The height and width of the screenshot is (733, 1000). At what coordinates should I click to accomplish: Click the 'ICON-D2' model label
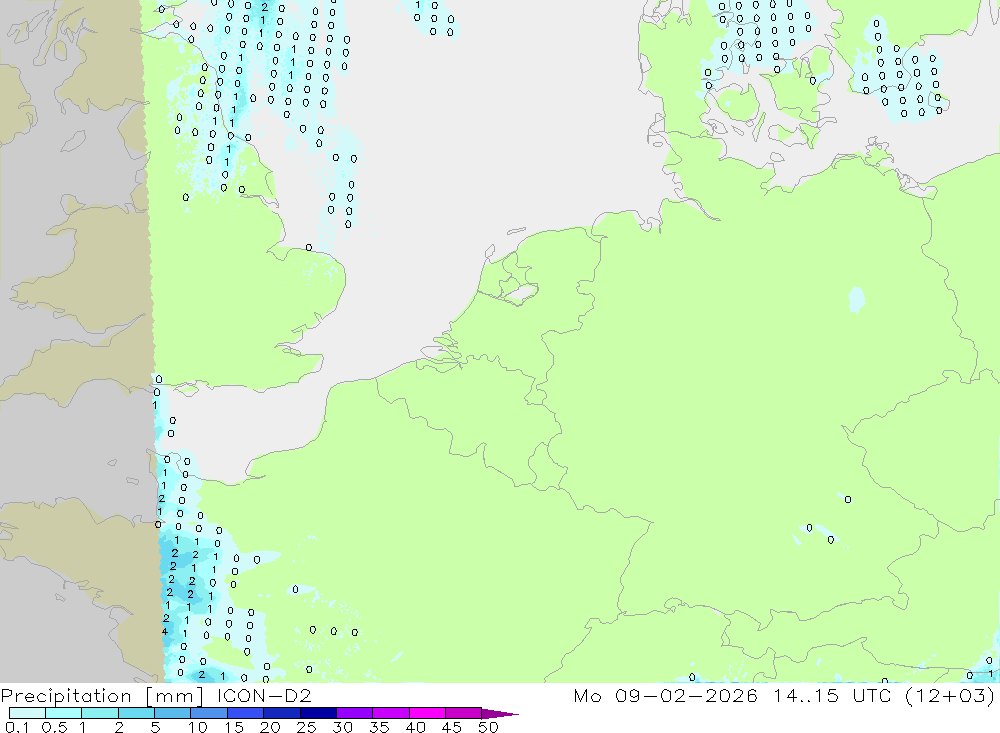264,695
